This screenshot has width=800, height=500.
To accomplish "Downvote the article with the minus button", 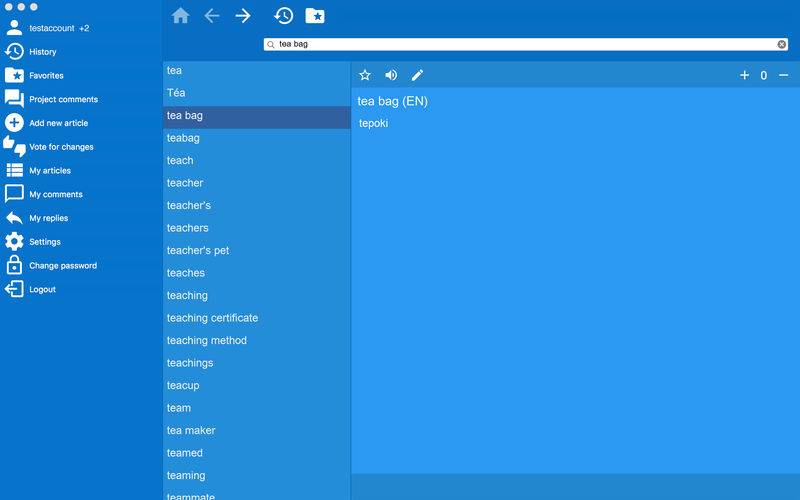I will 783,75.
